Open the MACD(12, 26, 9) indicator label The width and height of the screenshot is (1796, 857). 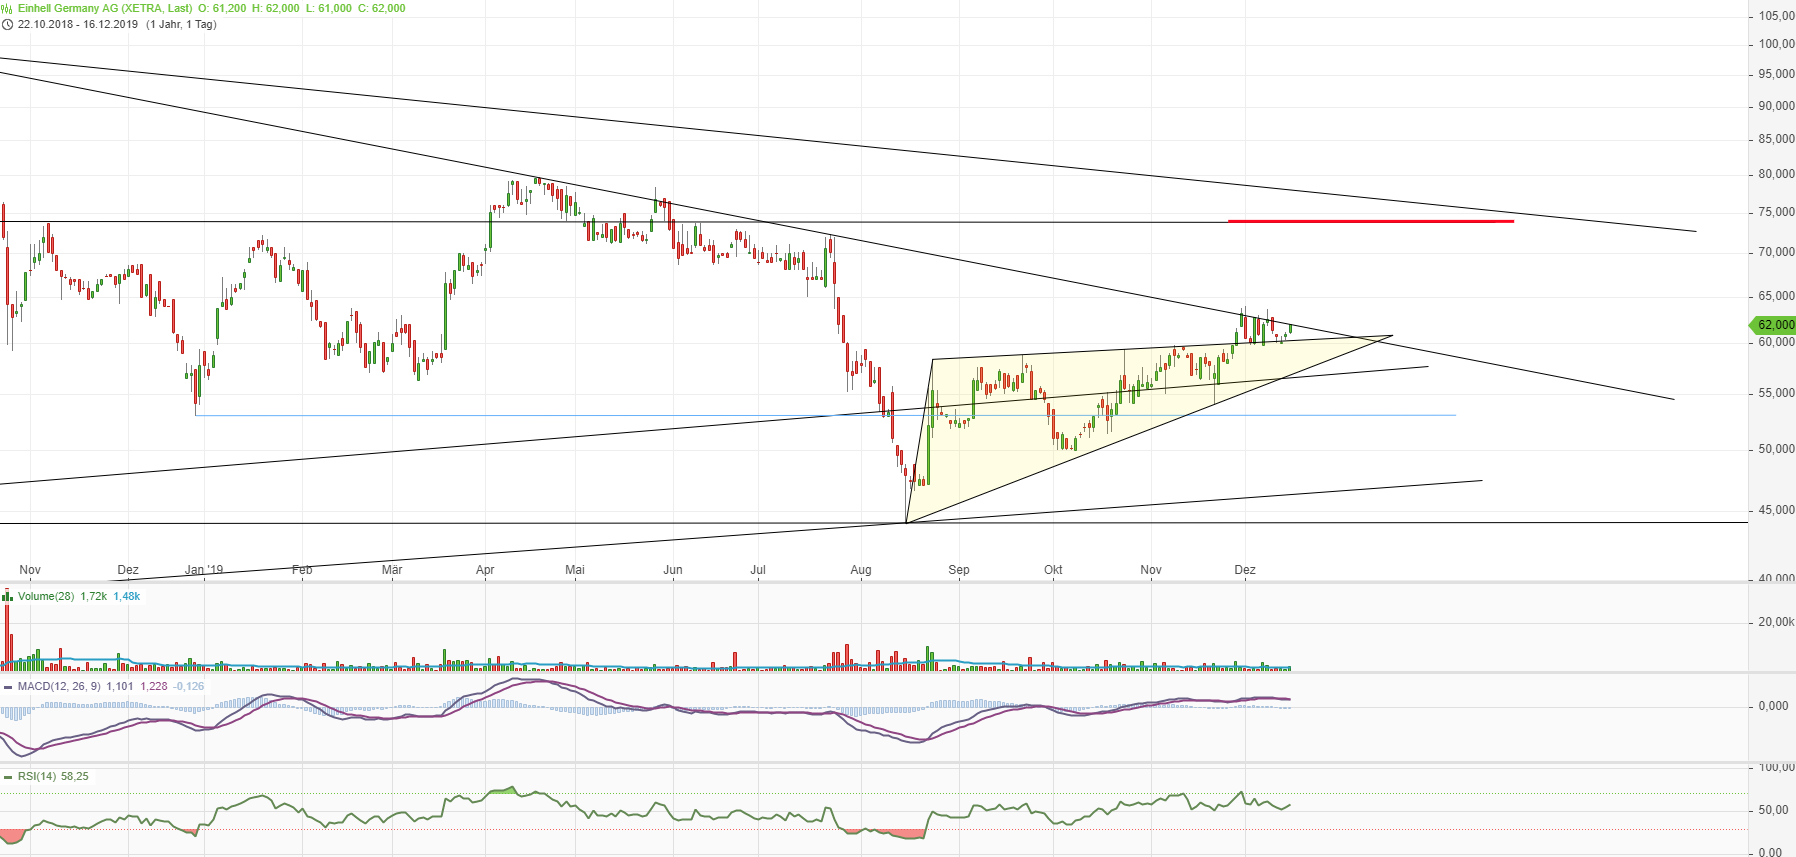click(59, 687)
